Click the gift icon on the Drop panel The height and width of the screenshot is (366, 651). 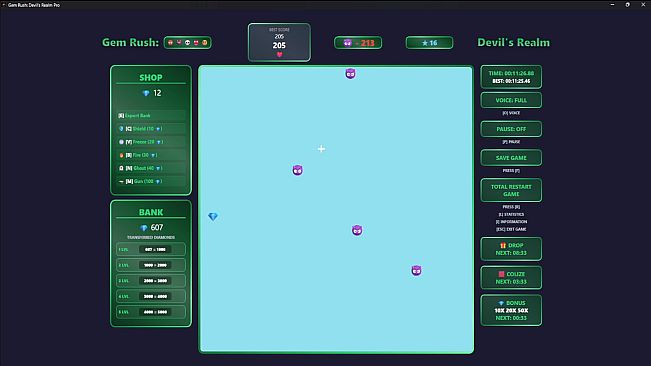(503, 245)
